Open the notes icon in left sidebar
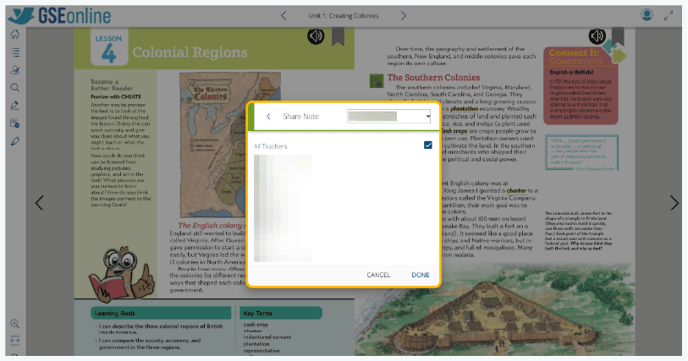Image resolution: width=688 pixels, height=361 pixels. pos(15,124)
